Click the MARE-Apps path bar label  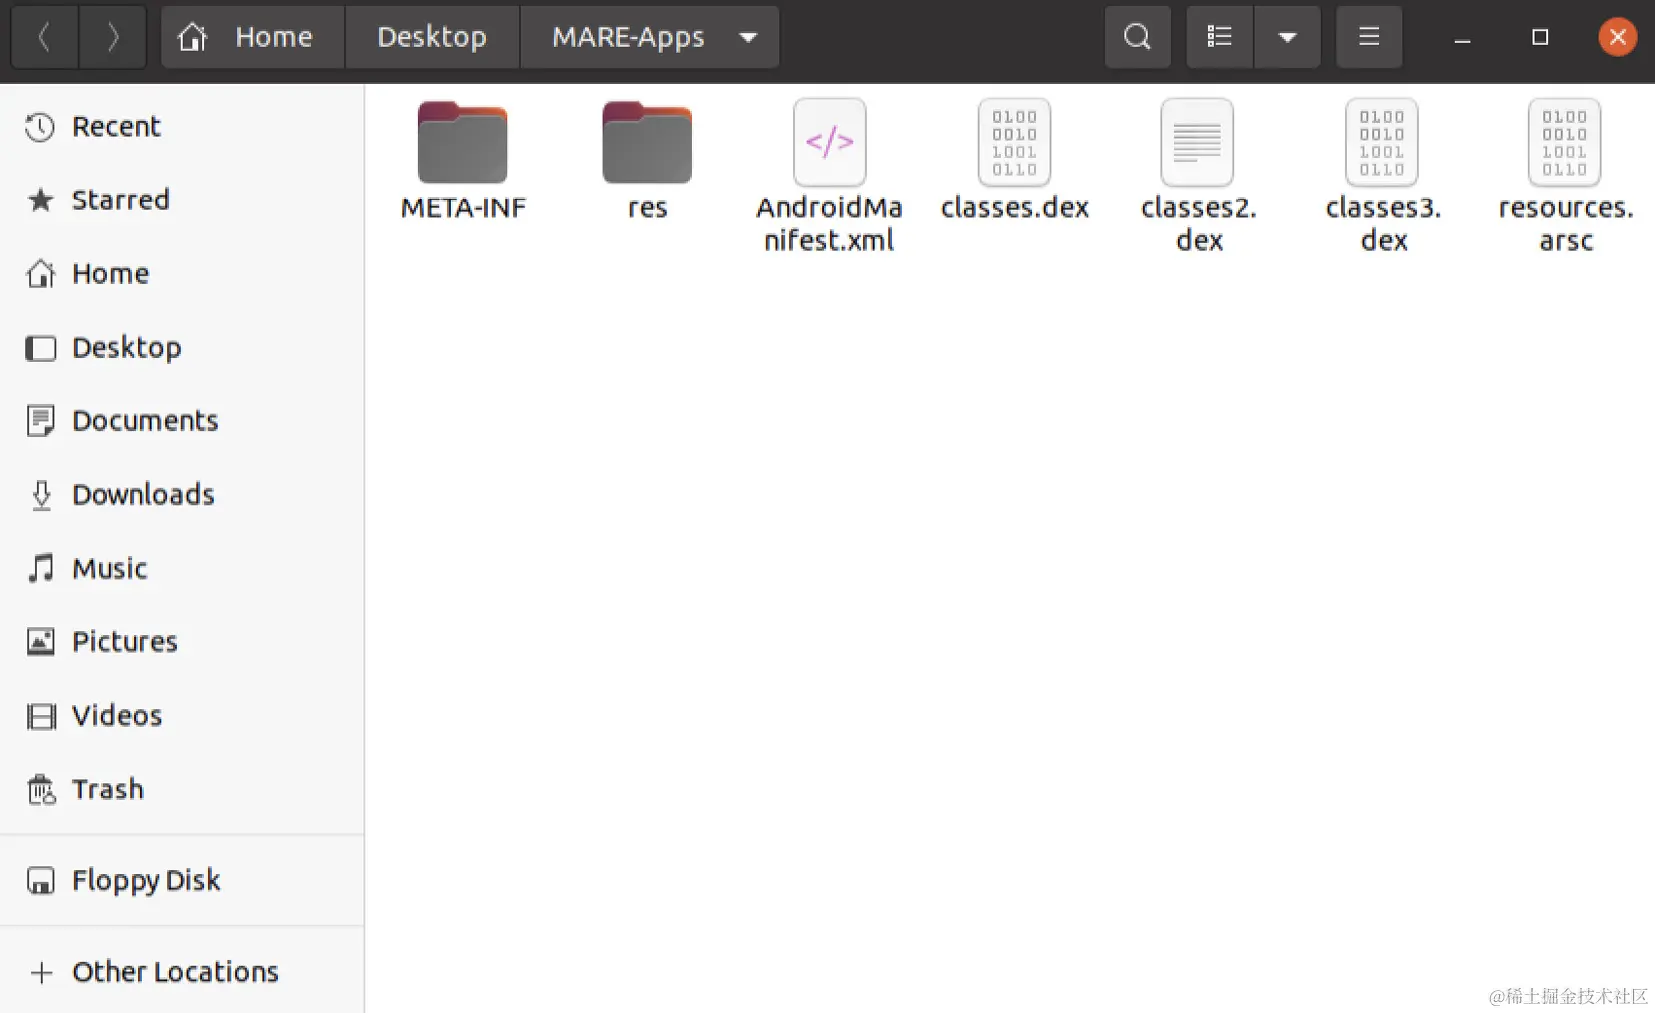(x=628, y=37)
